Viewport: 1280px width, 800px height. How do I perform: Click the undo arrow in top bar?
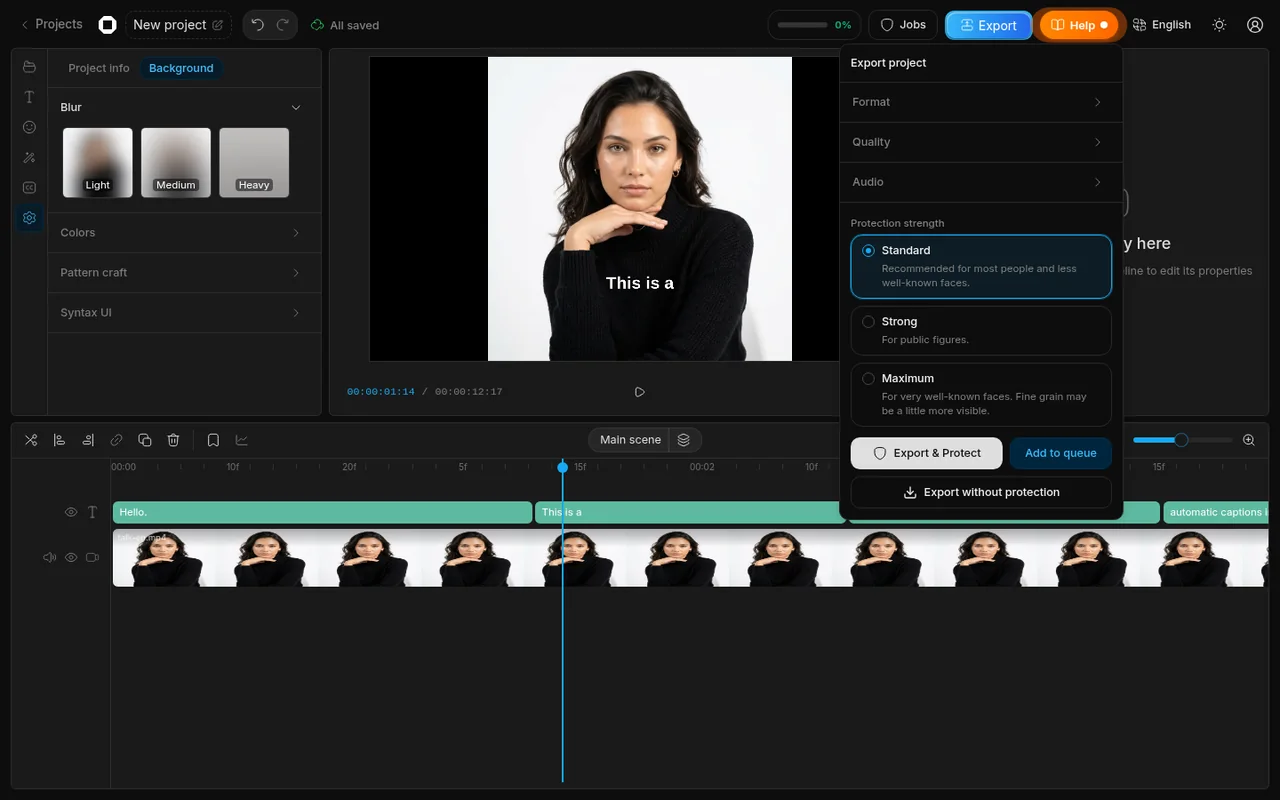(x=257, y=25)
